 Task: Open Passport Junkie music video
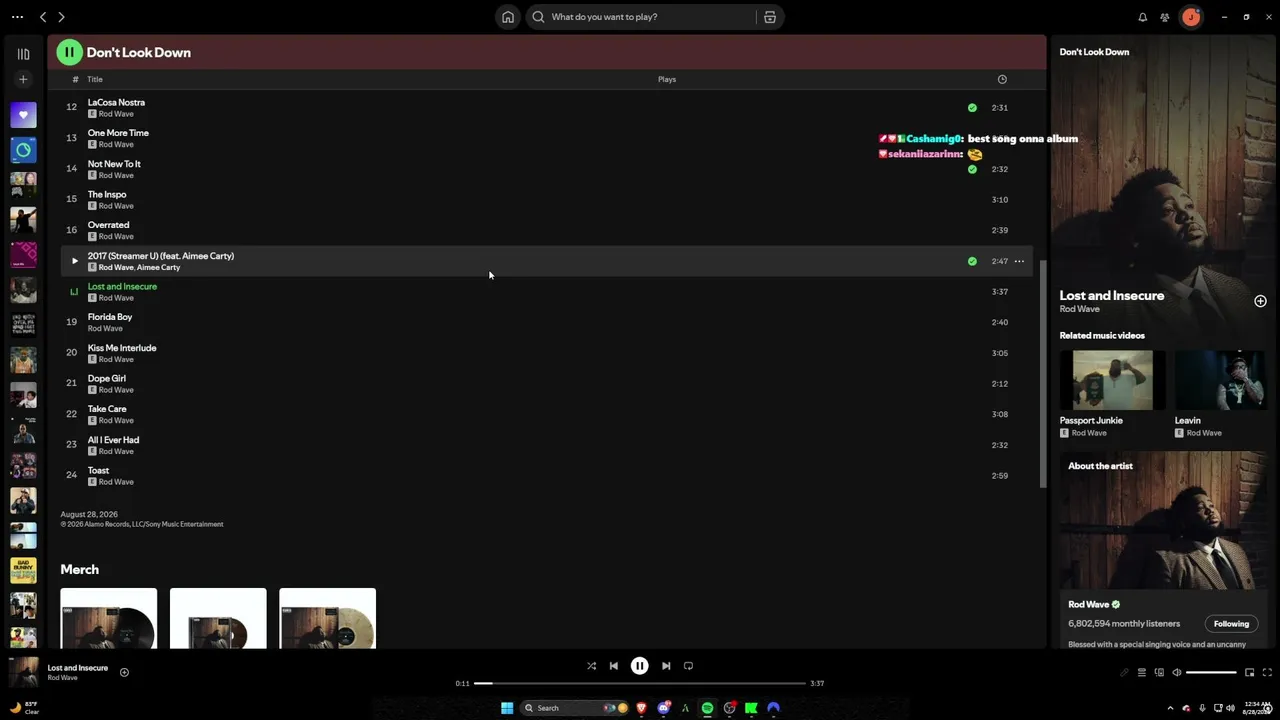coord(1112,380)
